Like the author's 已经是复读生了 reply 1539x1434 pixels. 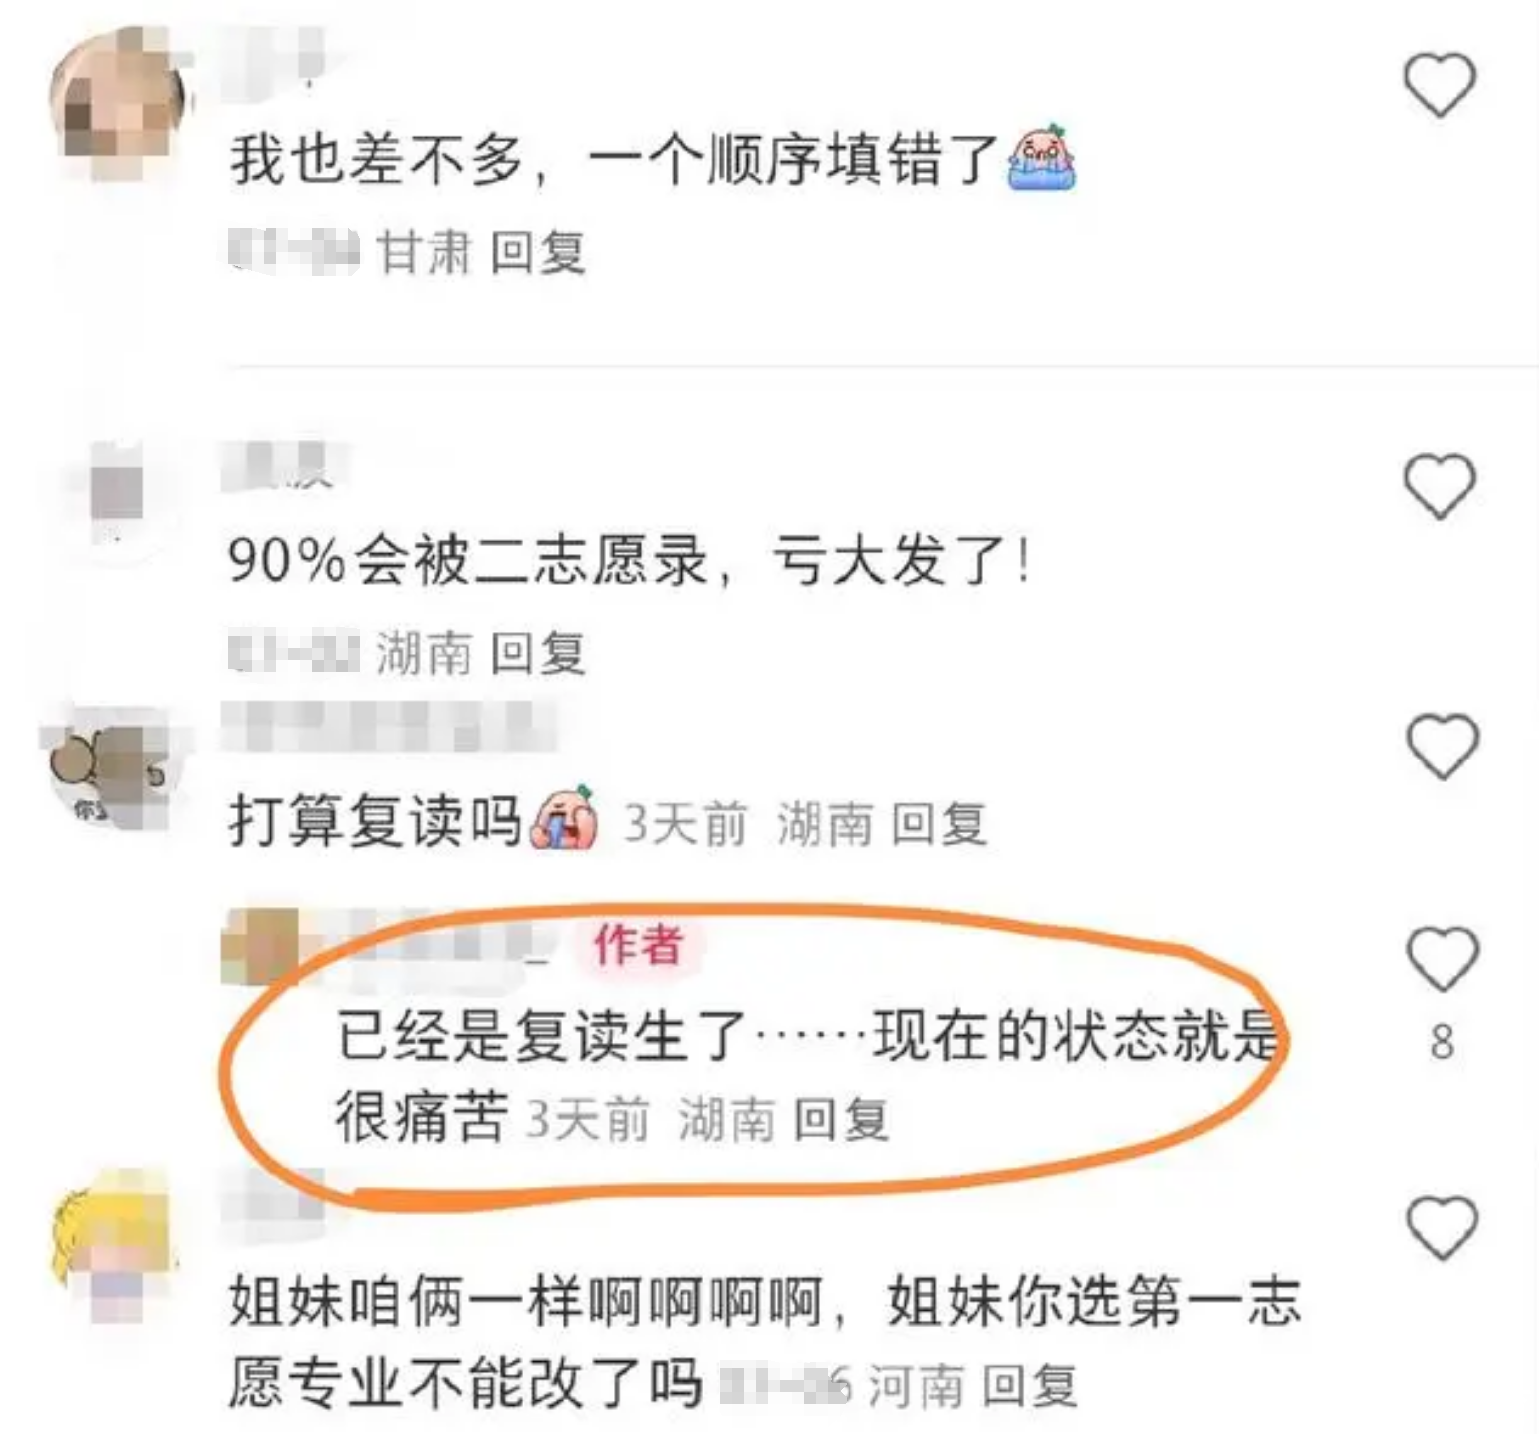[1442, 958]
